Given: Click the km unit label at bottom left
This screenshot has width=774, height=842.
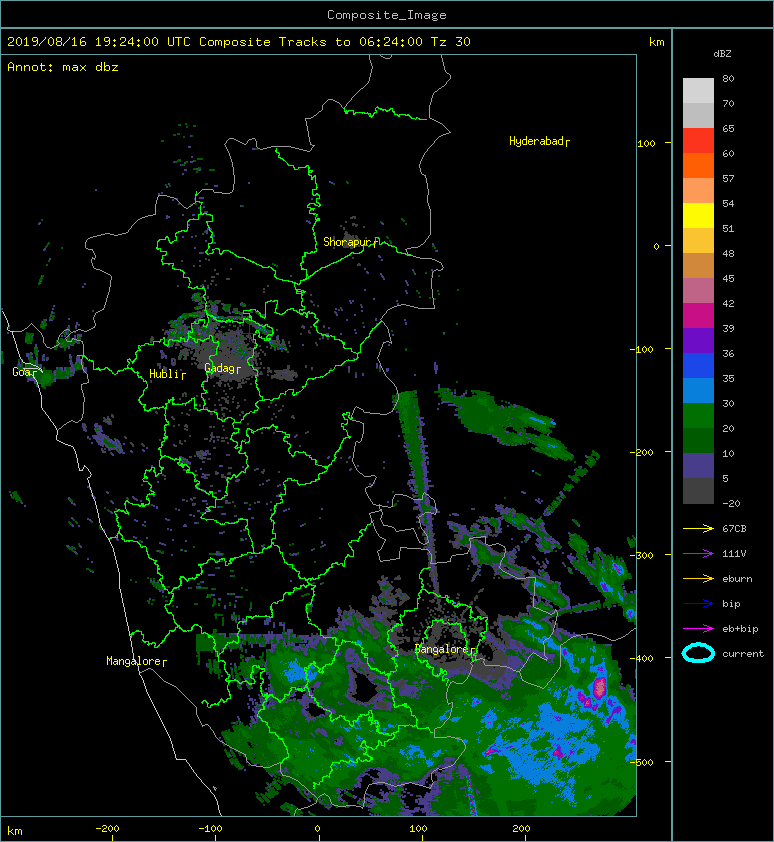Looking at the screenshot, I should 15,831.
